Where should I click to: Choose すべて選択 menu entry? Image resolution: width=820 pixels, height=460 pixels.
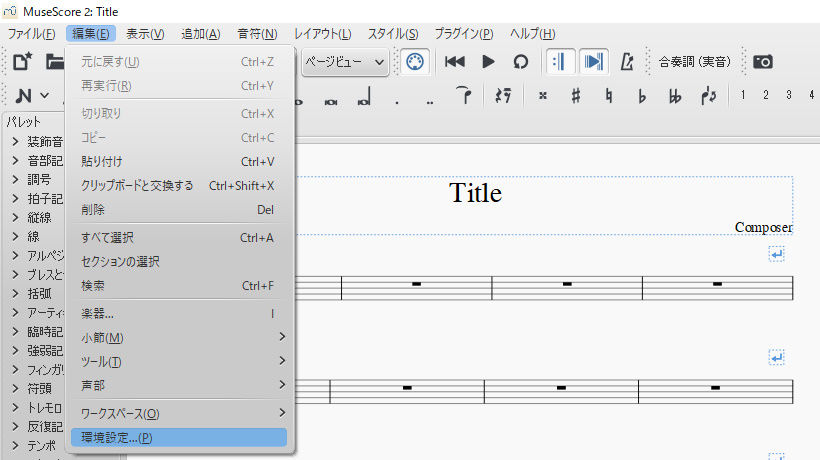pos(178,238)
